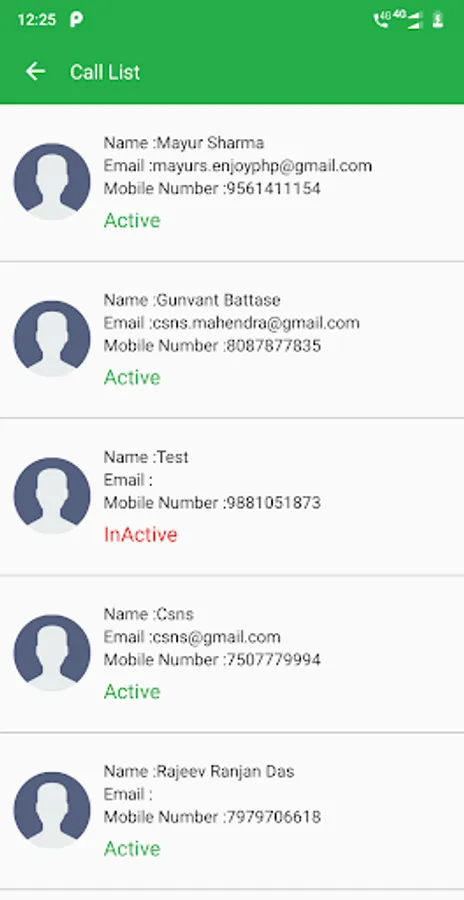This screenshot has width=464, height=900.
Task: Tap the red InActive status of Test
Action: (141, 534)
